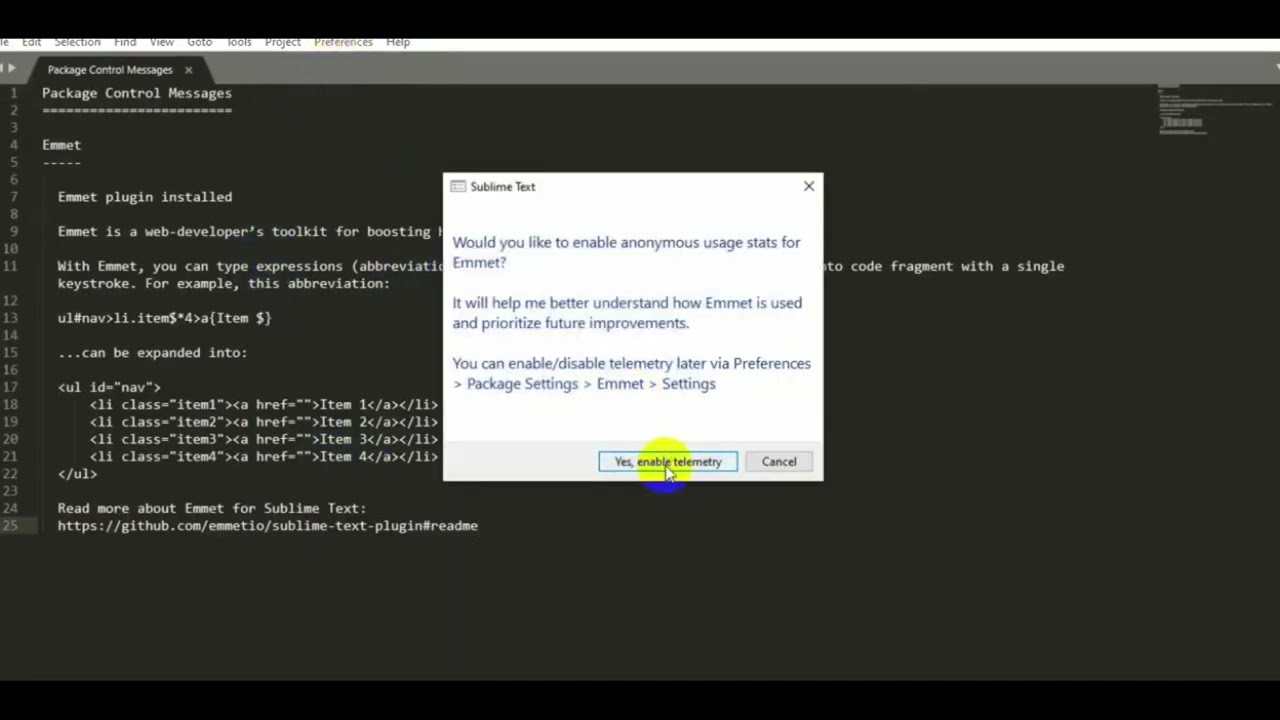Click line number 1 in the gutter
The height and width of the screenshot is (720, 1280).
(x=14, y=93)
